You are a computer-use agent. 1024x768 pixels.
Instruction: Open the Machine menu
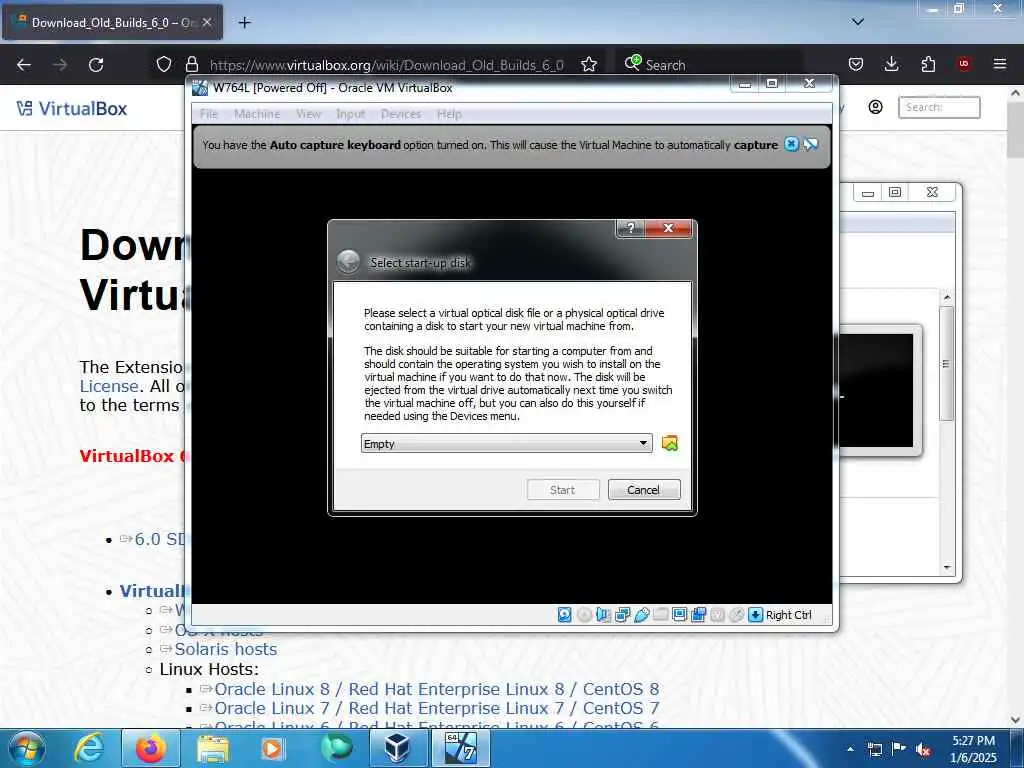pos(257,114)
